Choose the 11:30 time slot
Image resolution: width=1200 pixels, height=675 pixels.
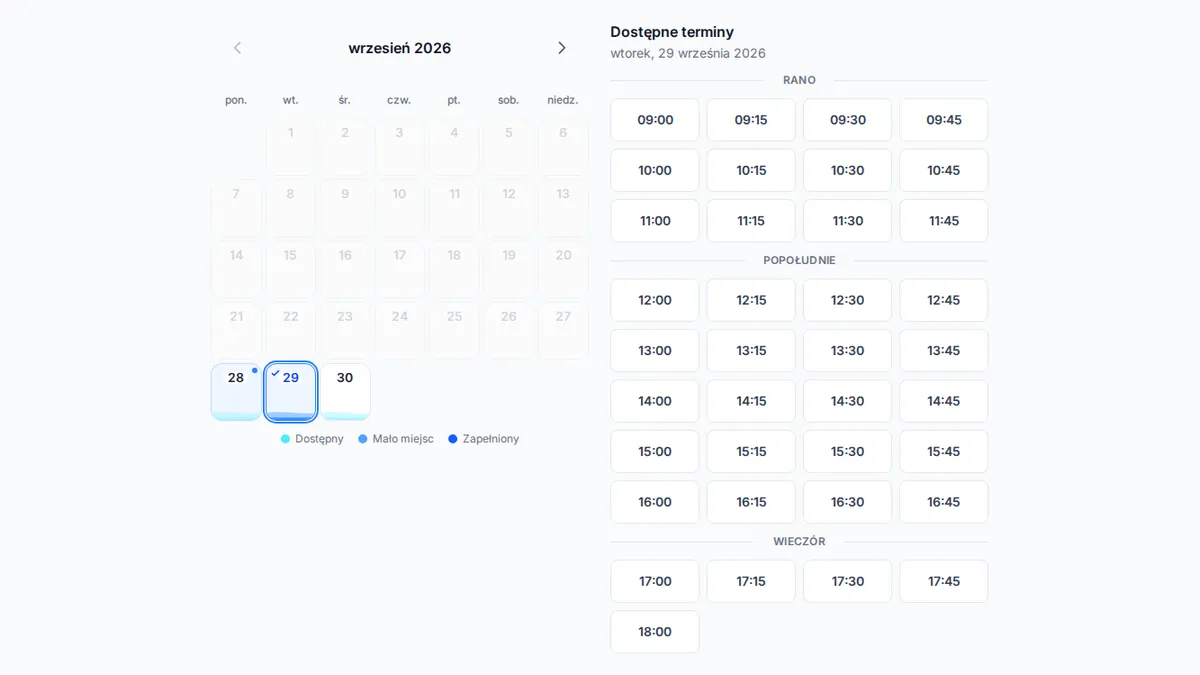(847, 221)
